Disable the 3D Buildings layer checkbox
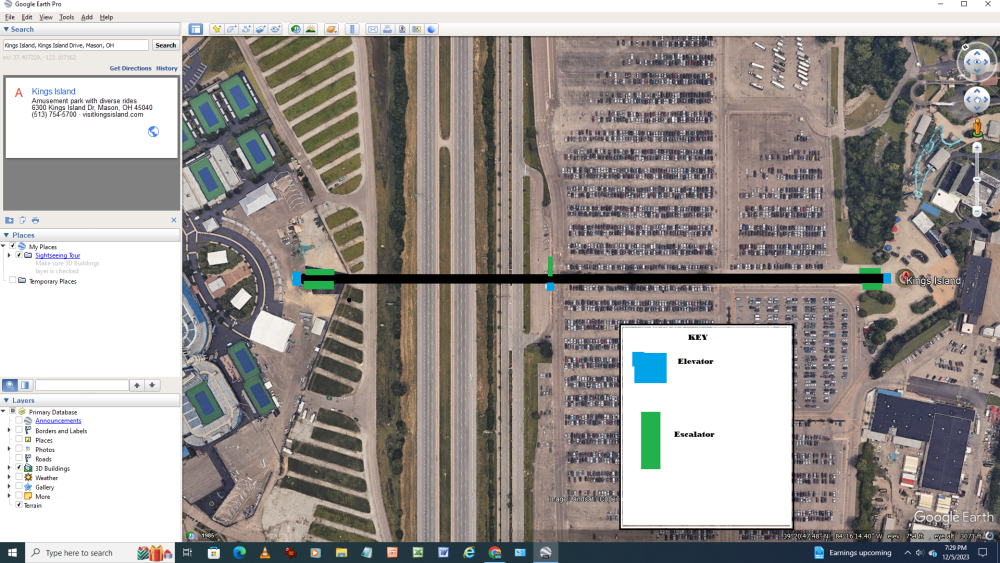This screenshot has height=563, width=1000. 18,468
